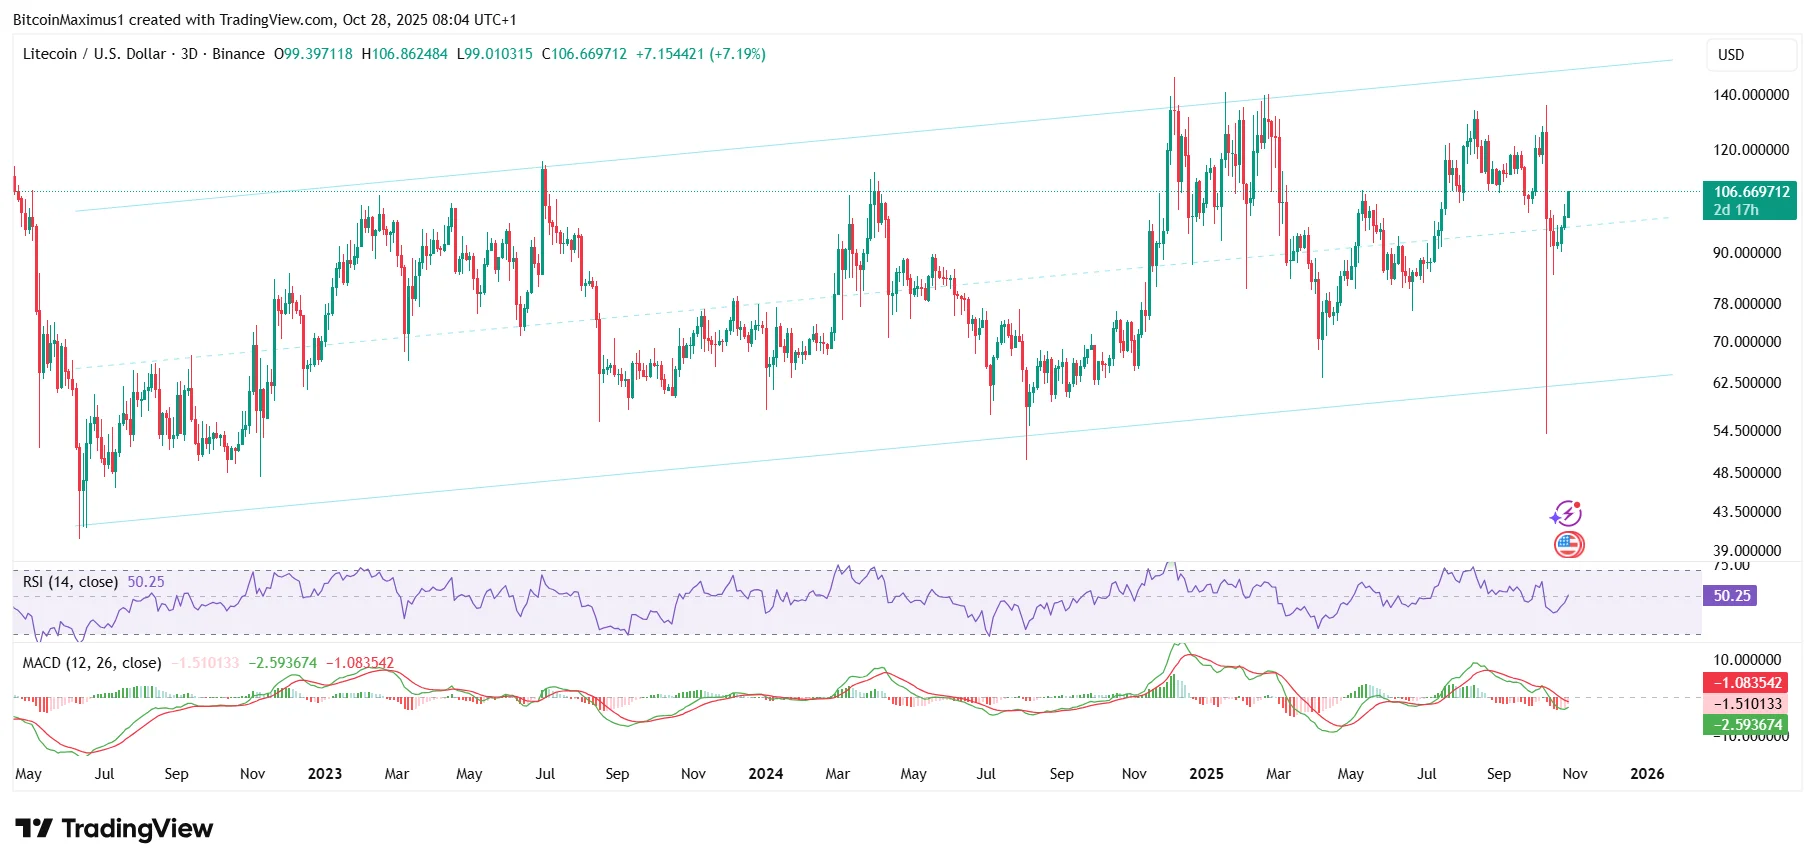The image size is (1815, 866).
Task: Click the low value L99.010315
Action: click(x=495, y=54)
